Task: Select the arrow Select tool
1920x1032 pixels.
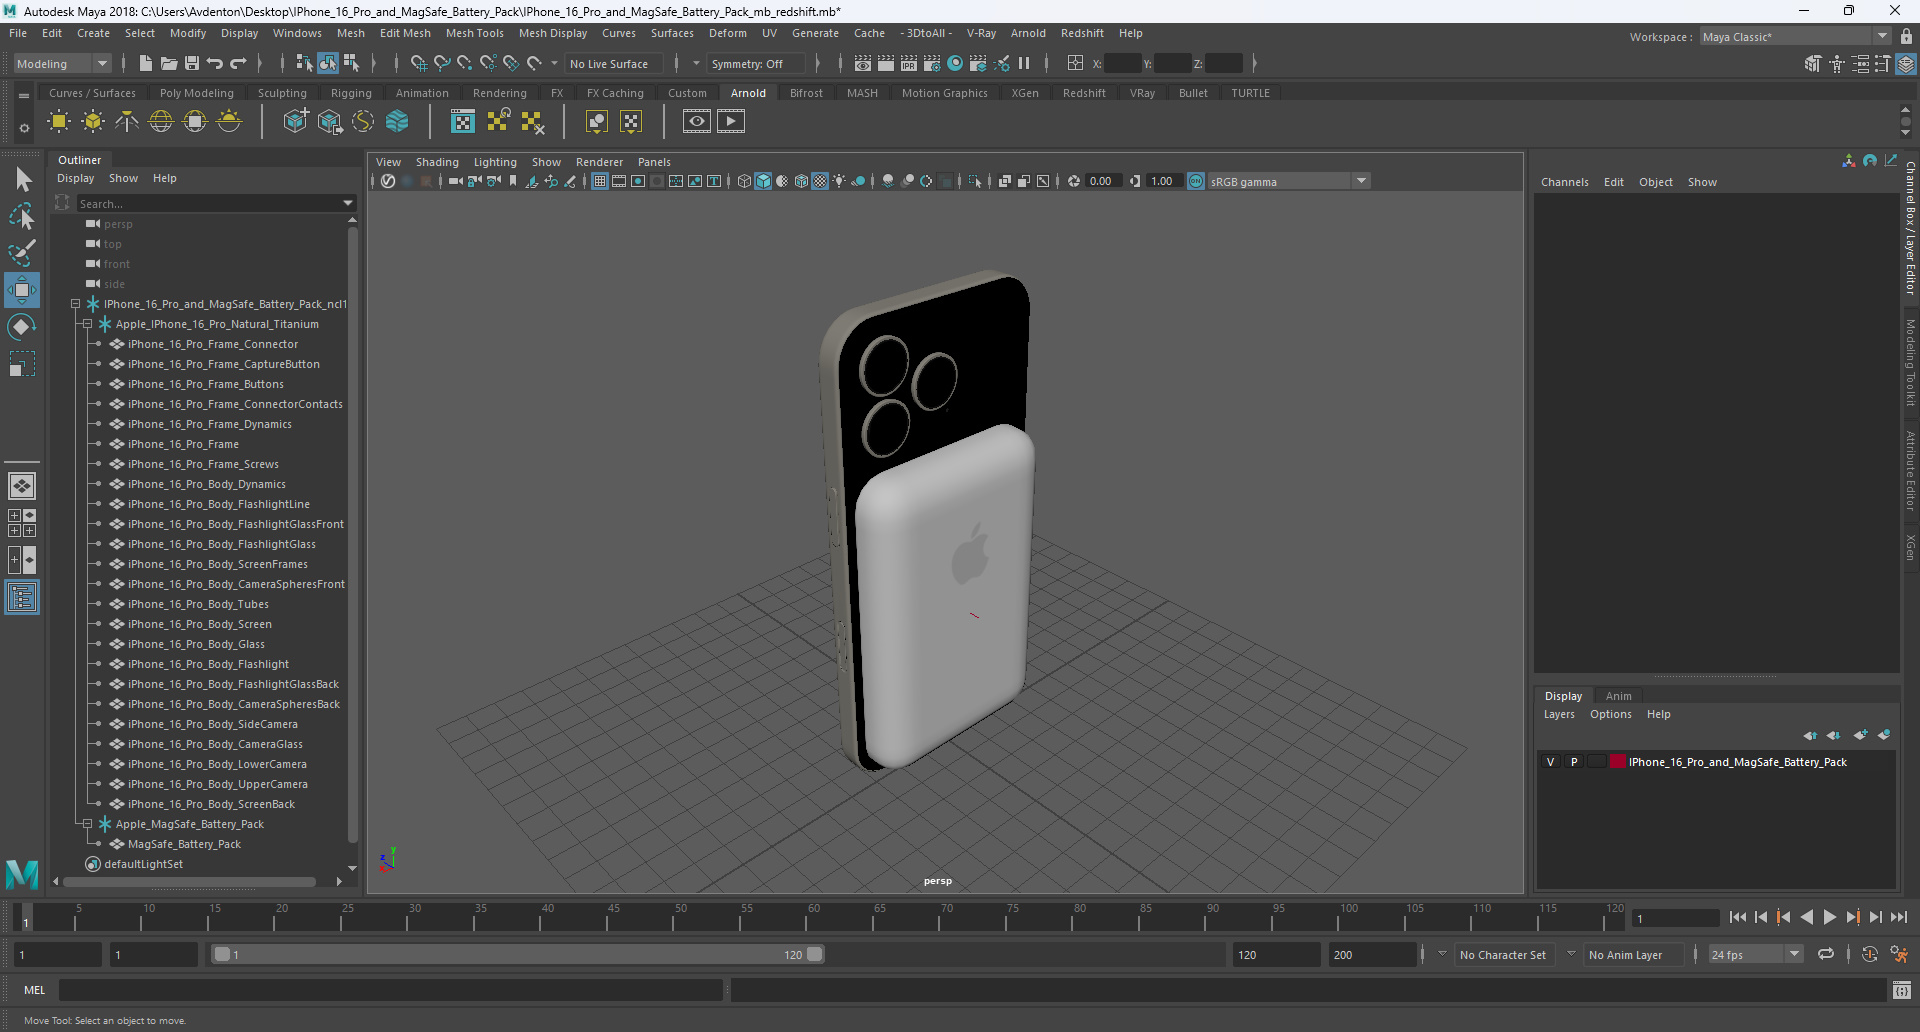Action: [x=22, y=179]
